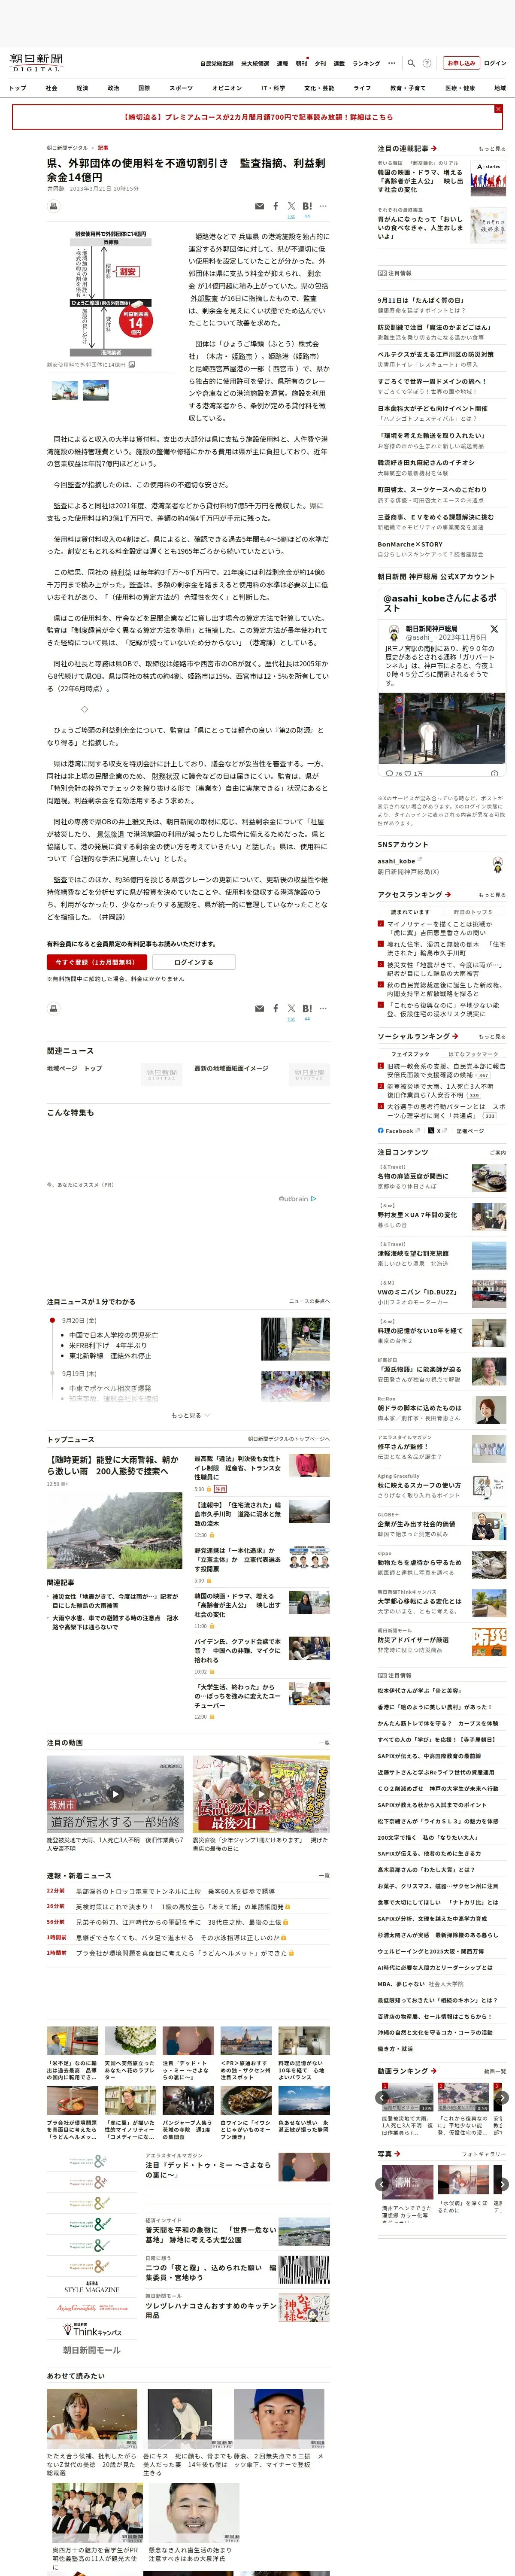Viewport: 515px width, 2576px height.
Task: Select the 昨日のトップ5 ranking tab
Action: [x=473, y=911]
